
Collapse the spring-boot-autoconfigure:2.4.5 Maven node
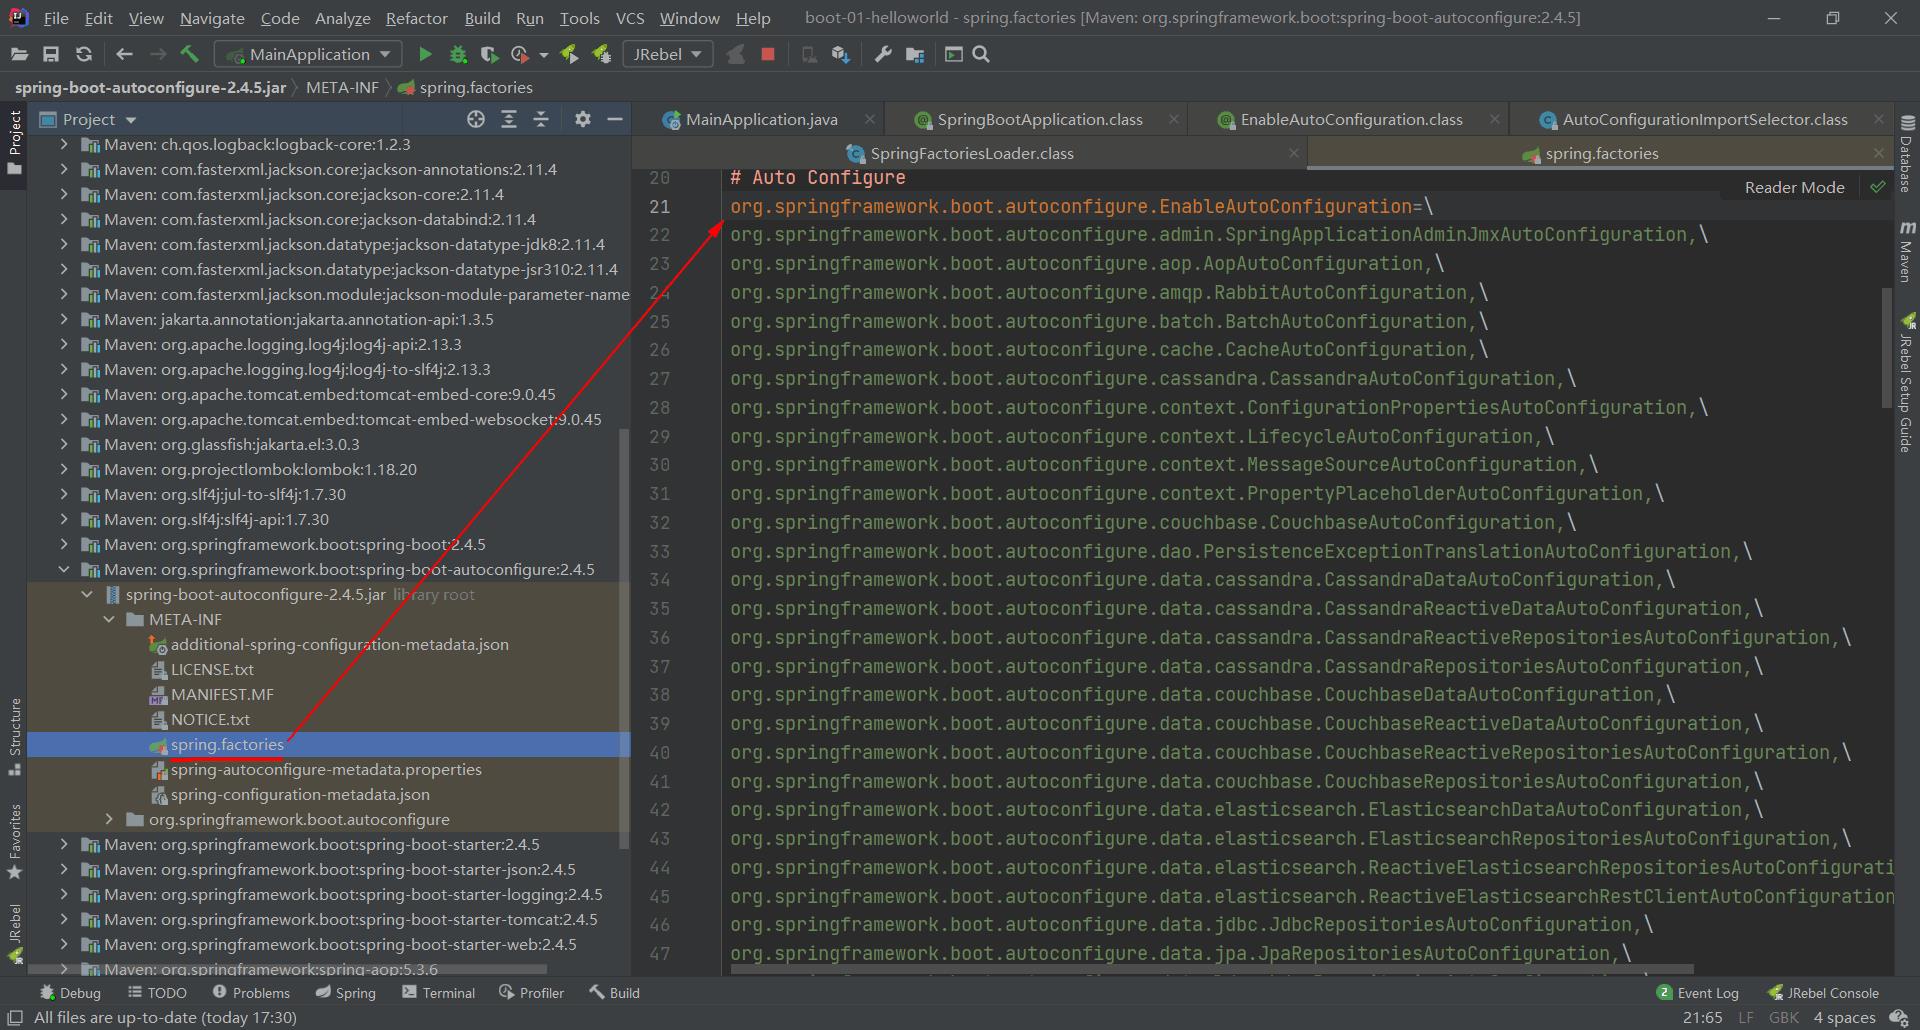point(64,569)
